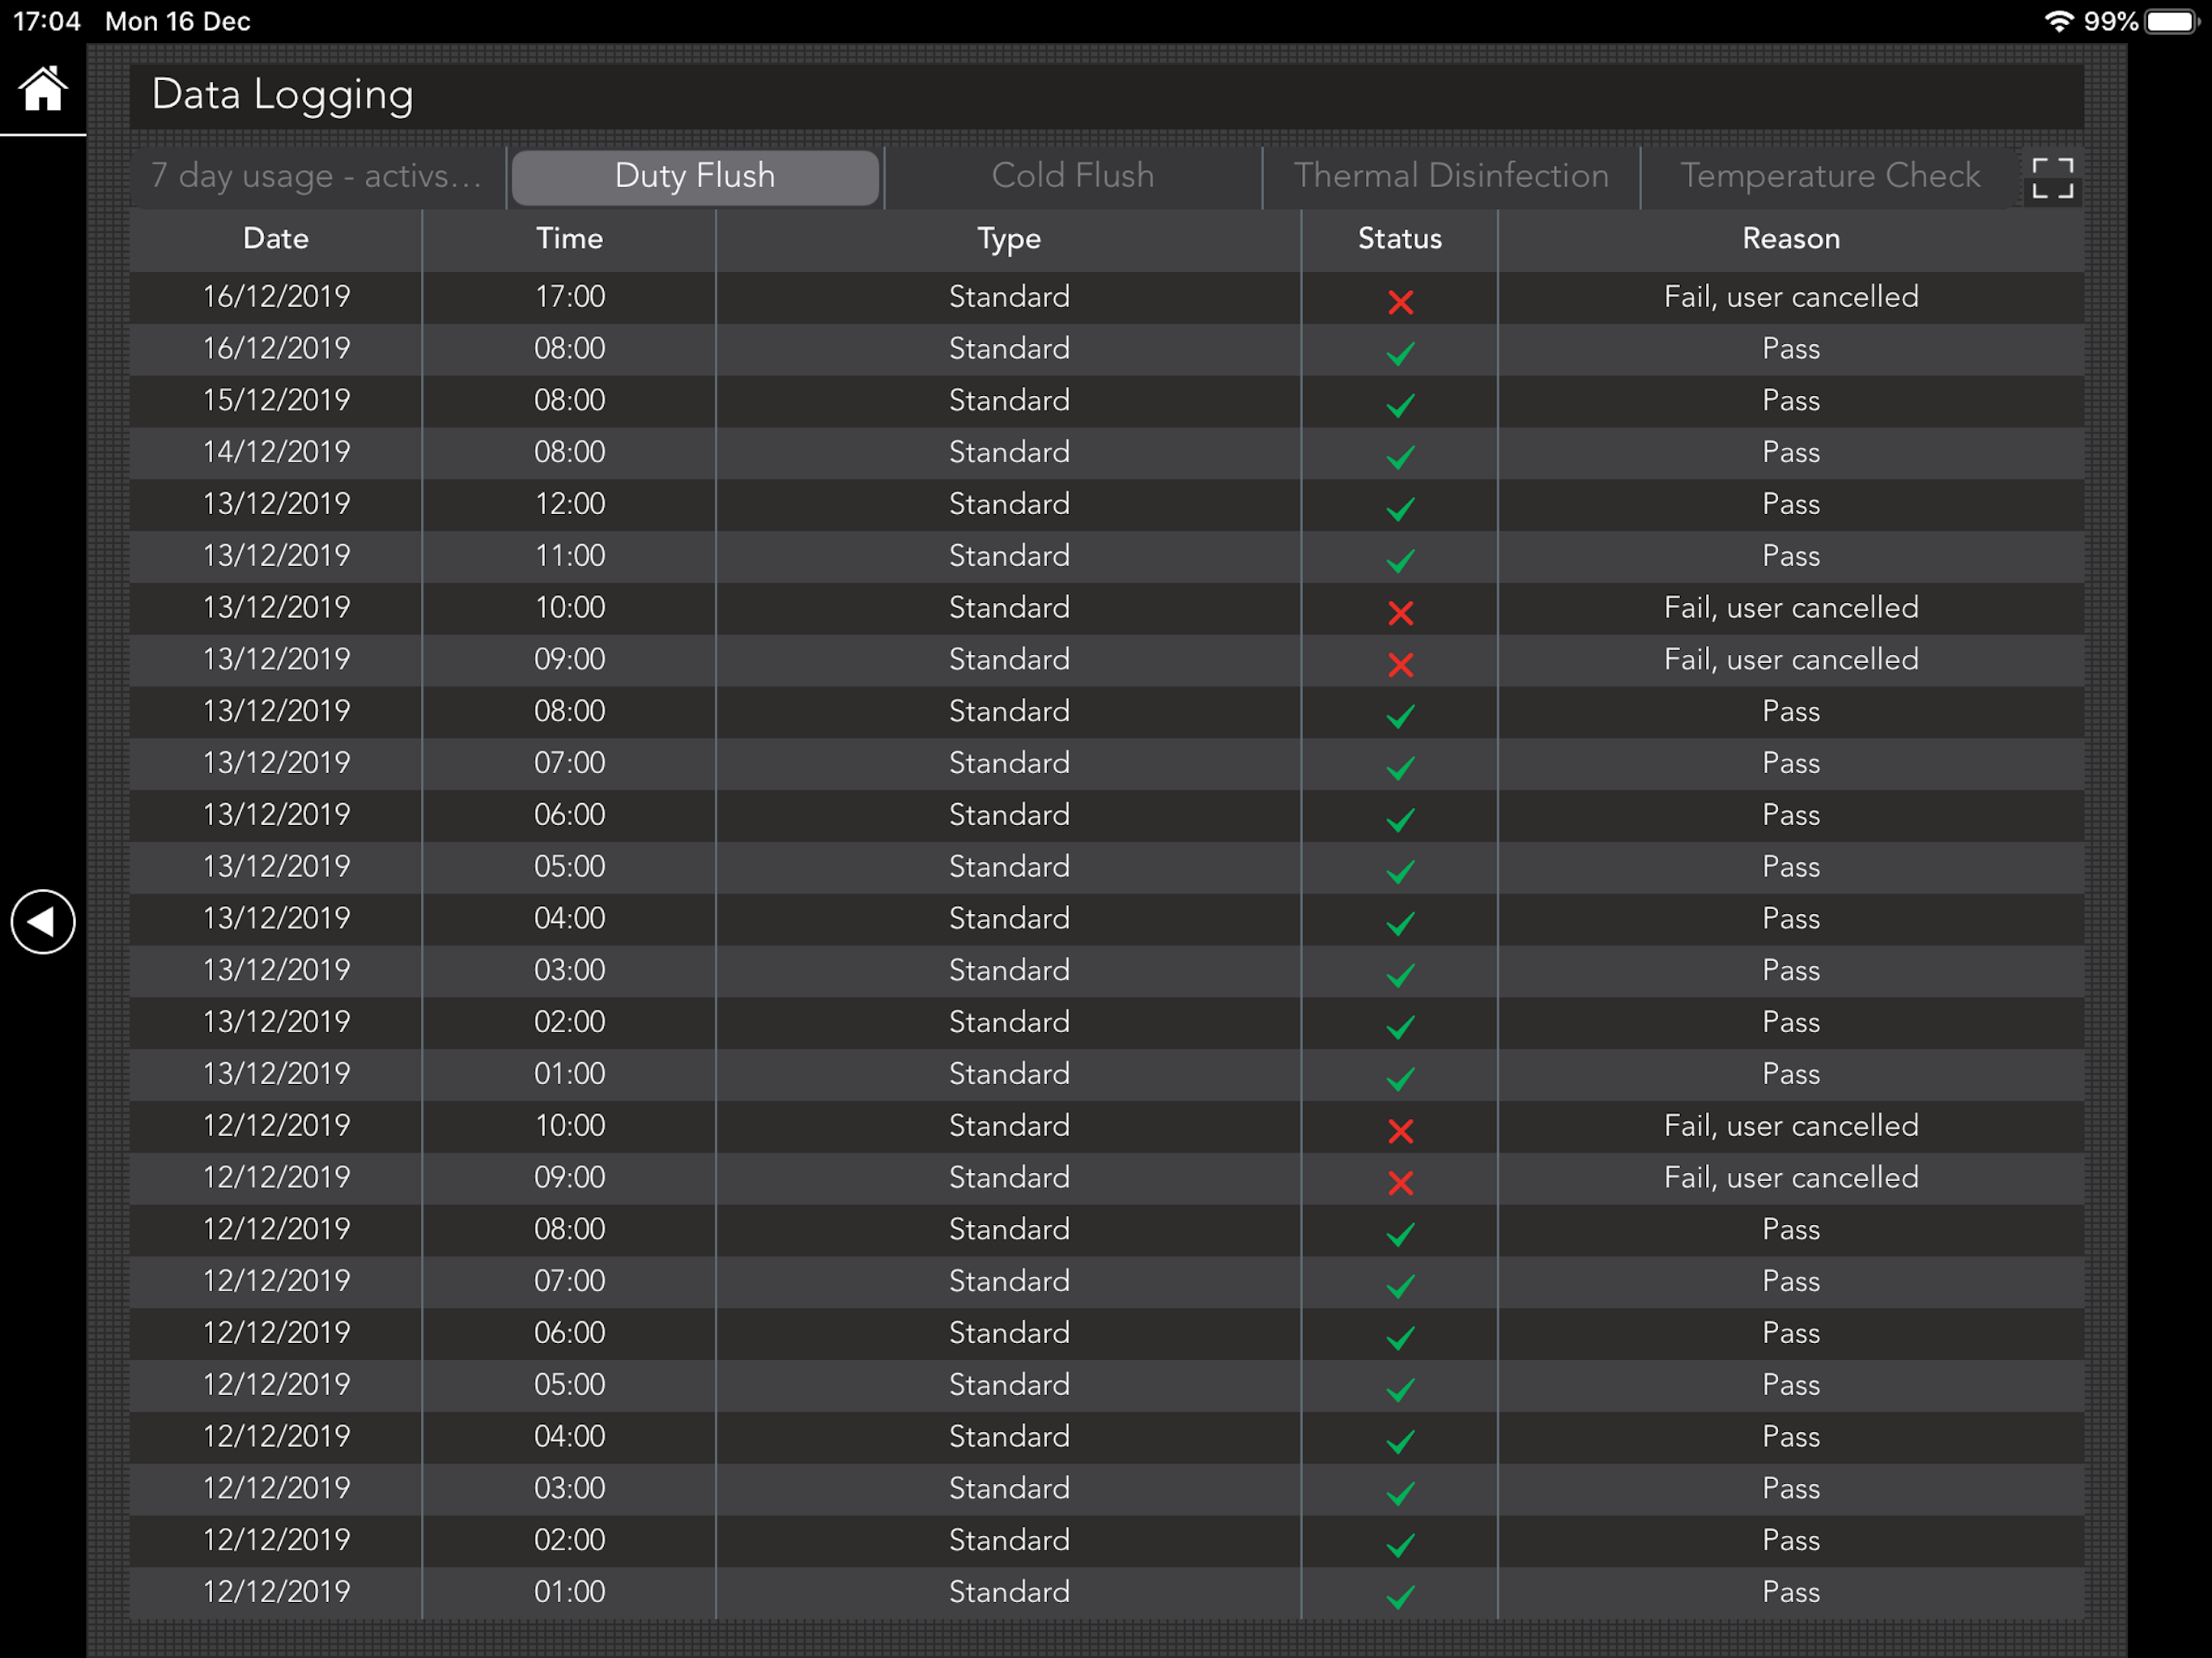Click the Reason column header

[1791, 239]
